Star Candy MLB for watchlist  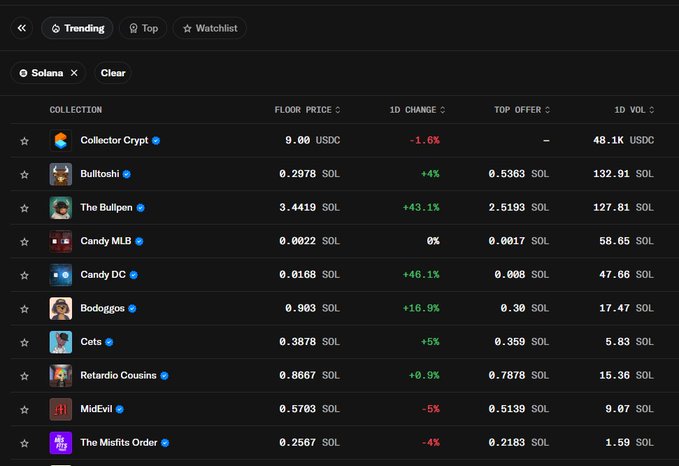click(24, 242)
